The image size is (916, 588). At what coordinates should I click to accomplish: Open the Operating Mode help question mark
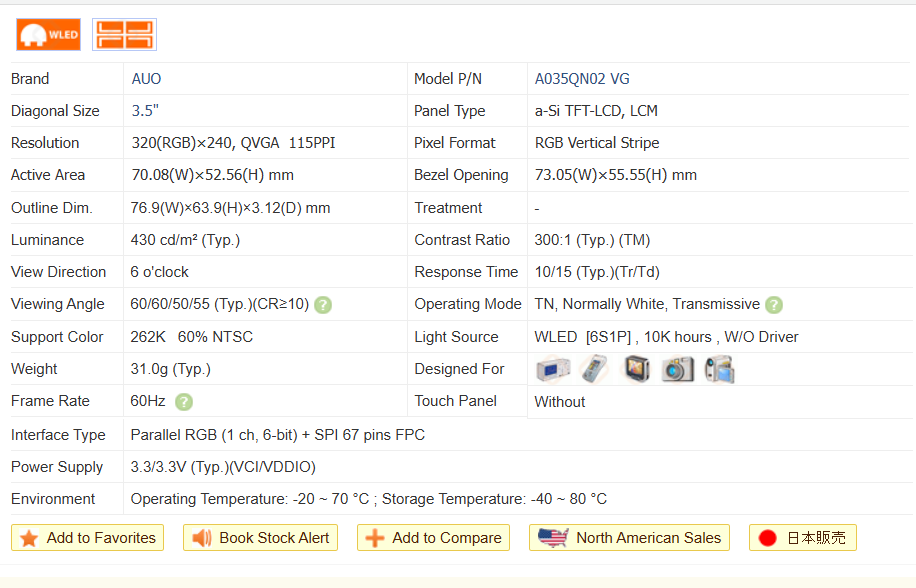pos(774,305)
